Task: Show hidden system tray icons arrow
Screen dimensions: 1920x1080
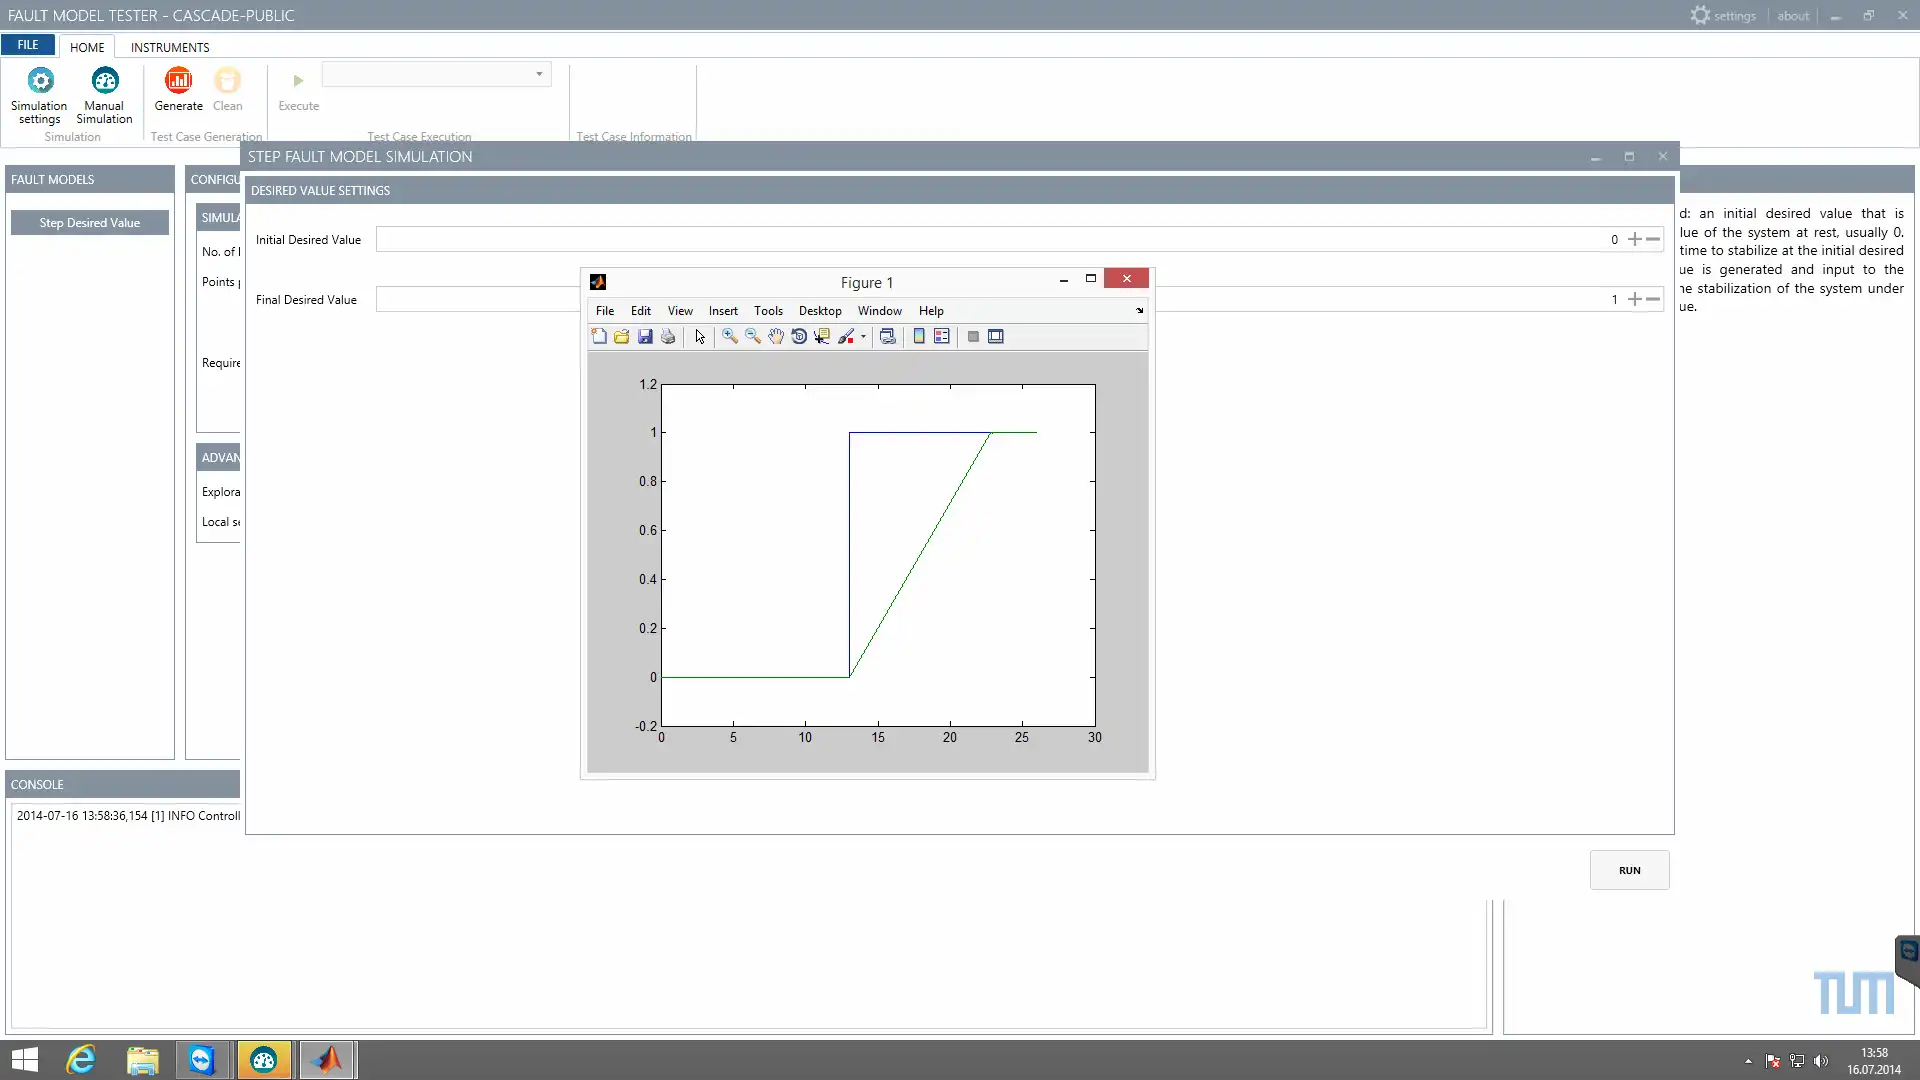Action: tap(1748, 1061)
